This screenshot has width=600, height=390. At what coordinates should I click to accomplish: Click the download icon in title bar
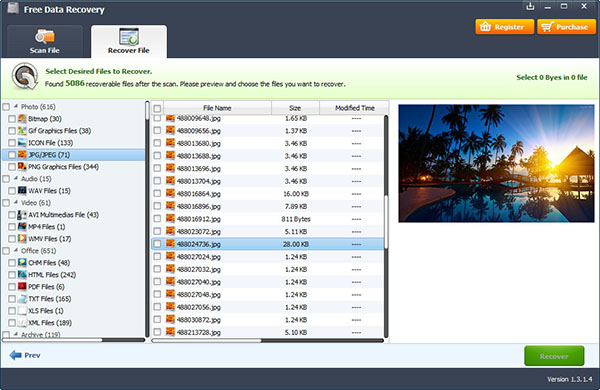pos(530,7)
